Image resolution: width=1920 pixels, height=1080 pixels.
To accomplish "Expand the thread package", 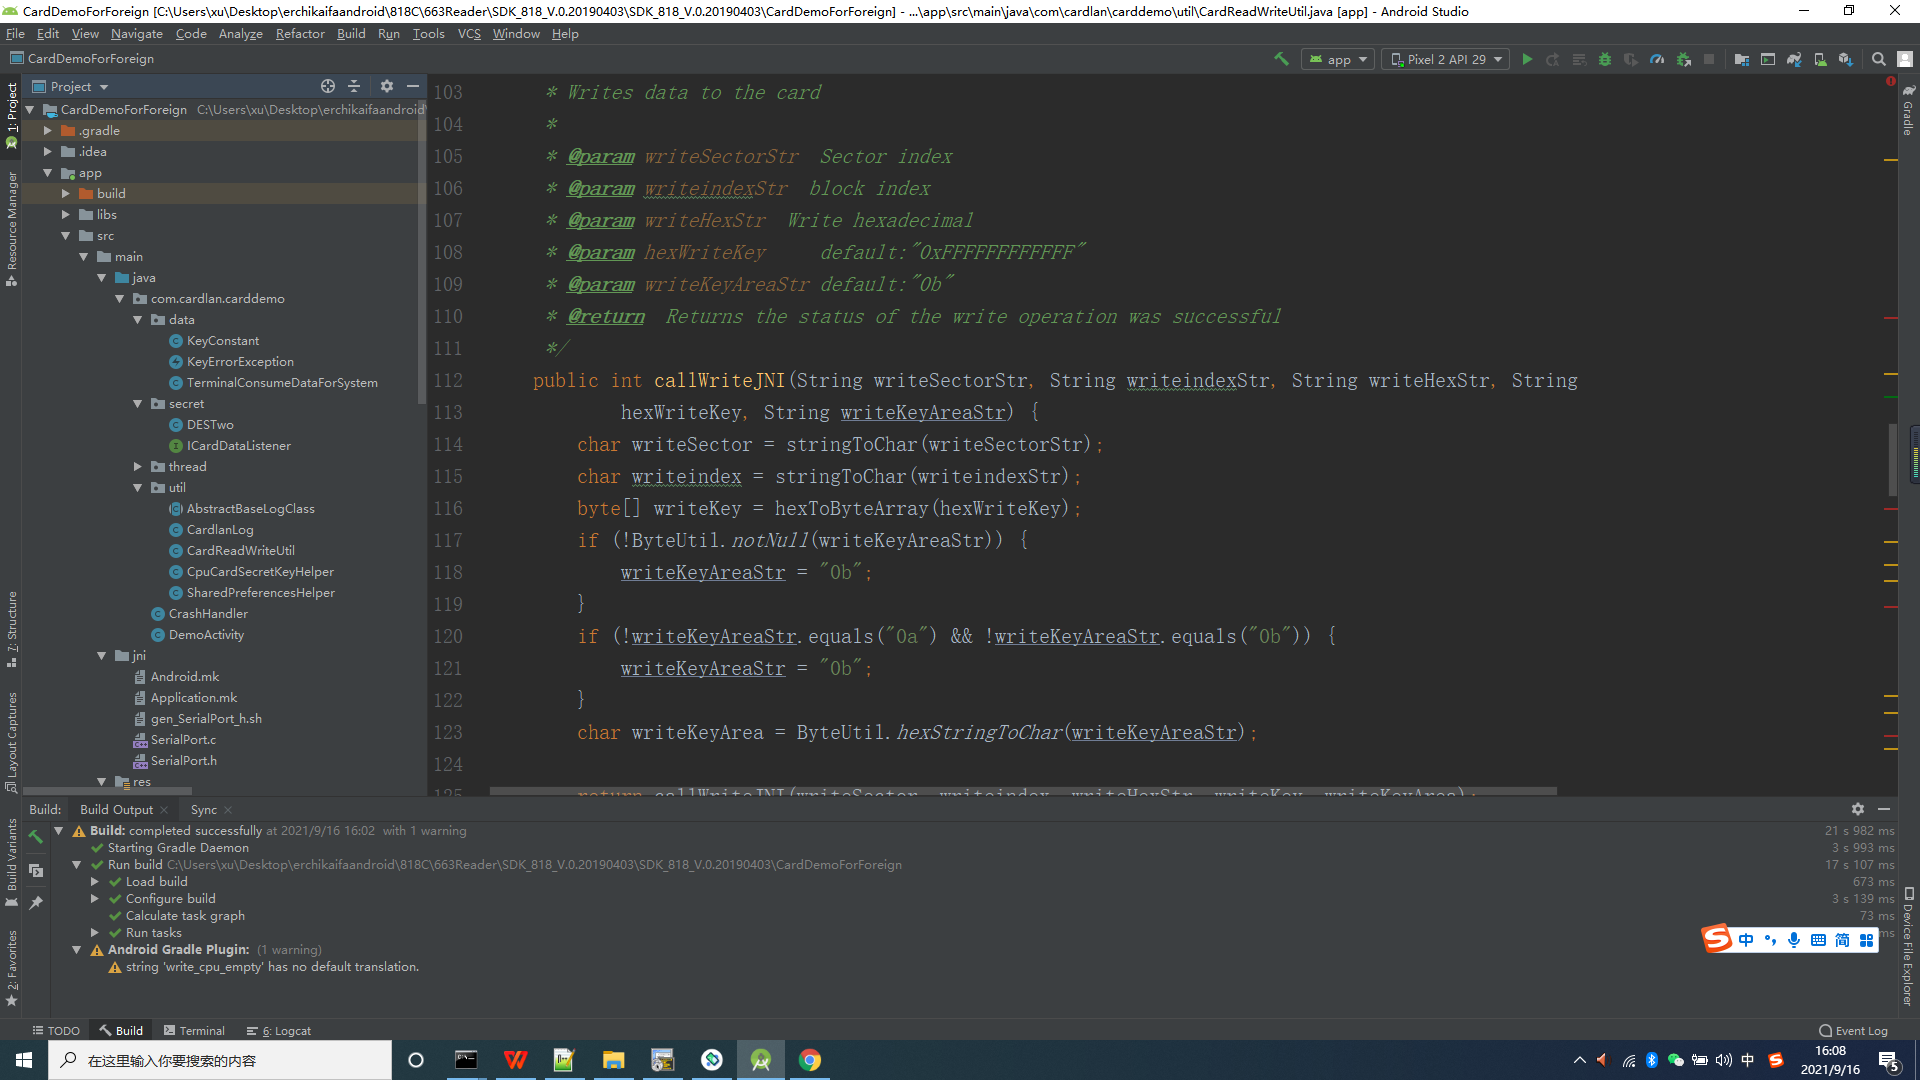I will pos(138,466).
